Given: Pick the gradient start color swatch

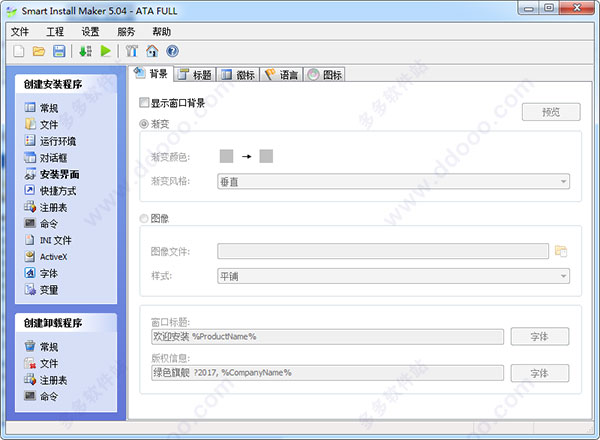Looking at the screenshot, I should coord(227,156).
